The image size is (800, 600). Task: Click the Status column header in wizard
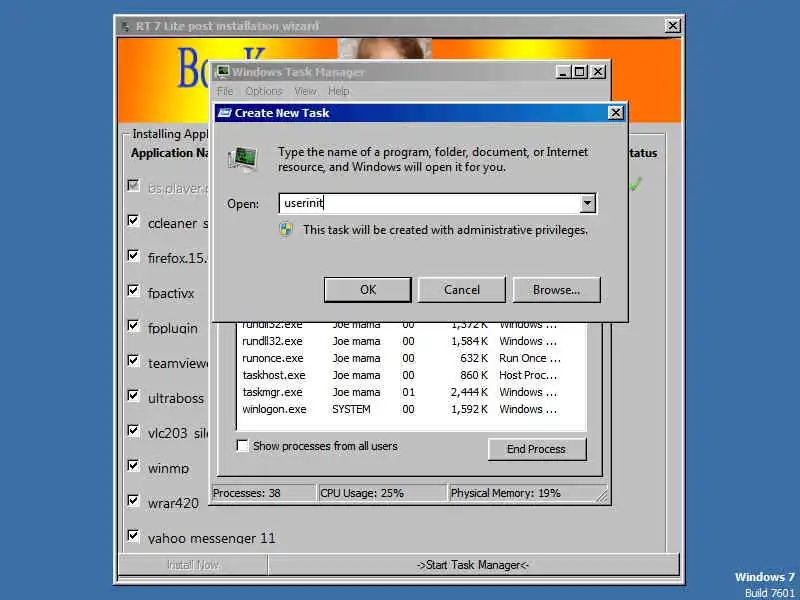coord(643,153)
